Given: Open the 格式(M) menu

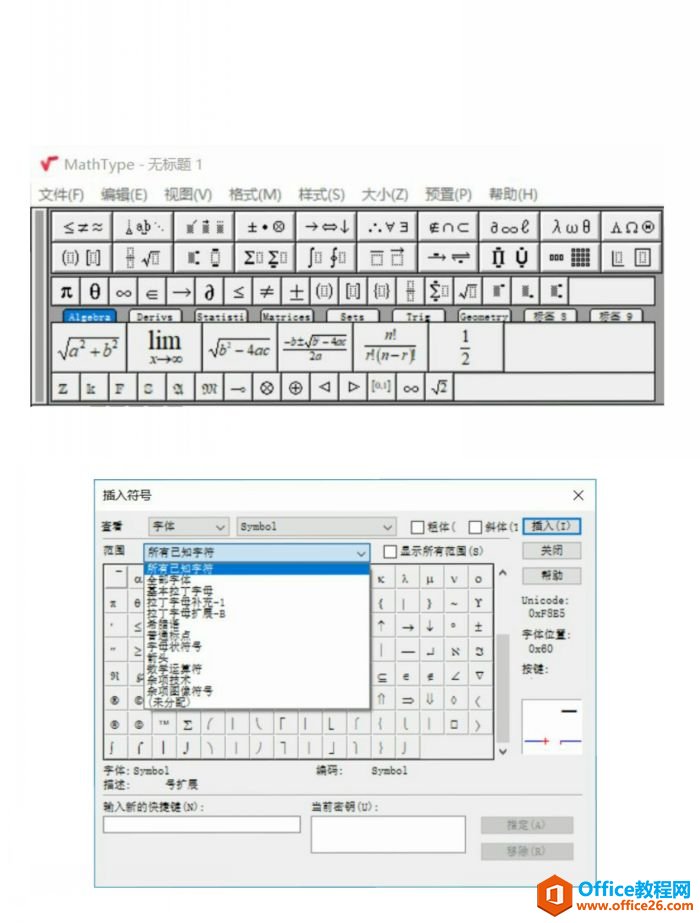Looking at the screenshot, I should point(255,195).
